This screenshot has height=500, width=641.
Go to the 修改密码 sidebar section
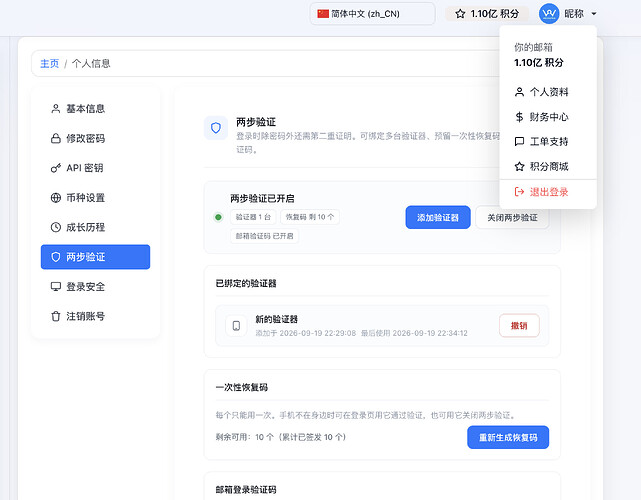tap(95, 139)
